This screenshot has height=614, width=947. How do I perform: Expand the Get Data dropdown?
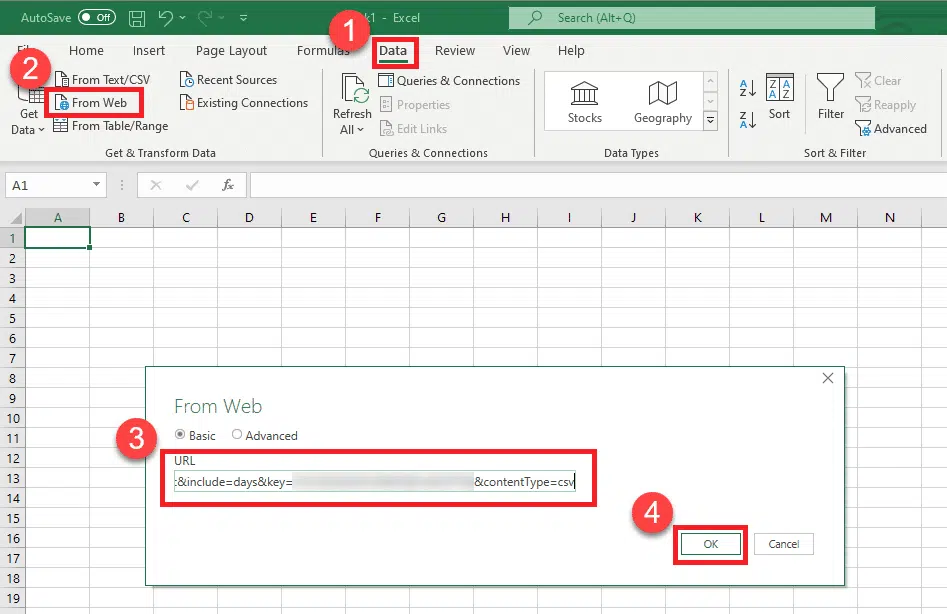29,130
